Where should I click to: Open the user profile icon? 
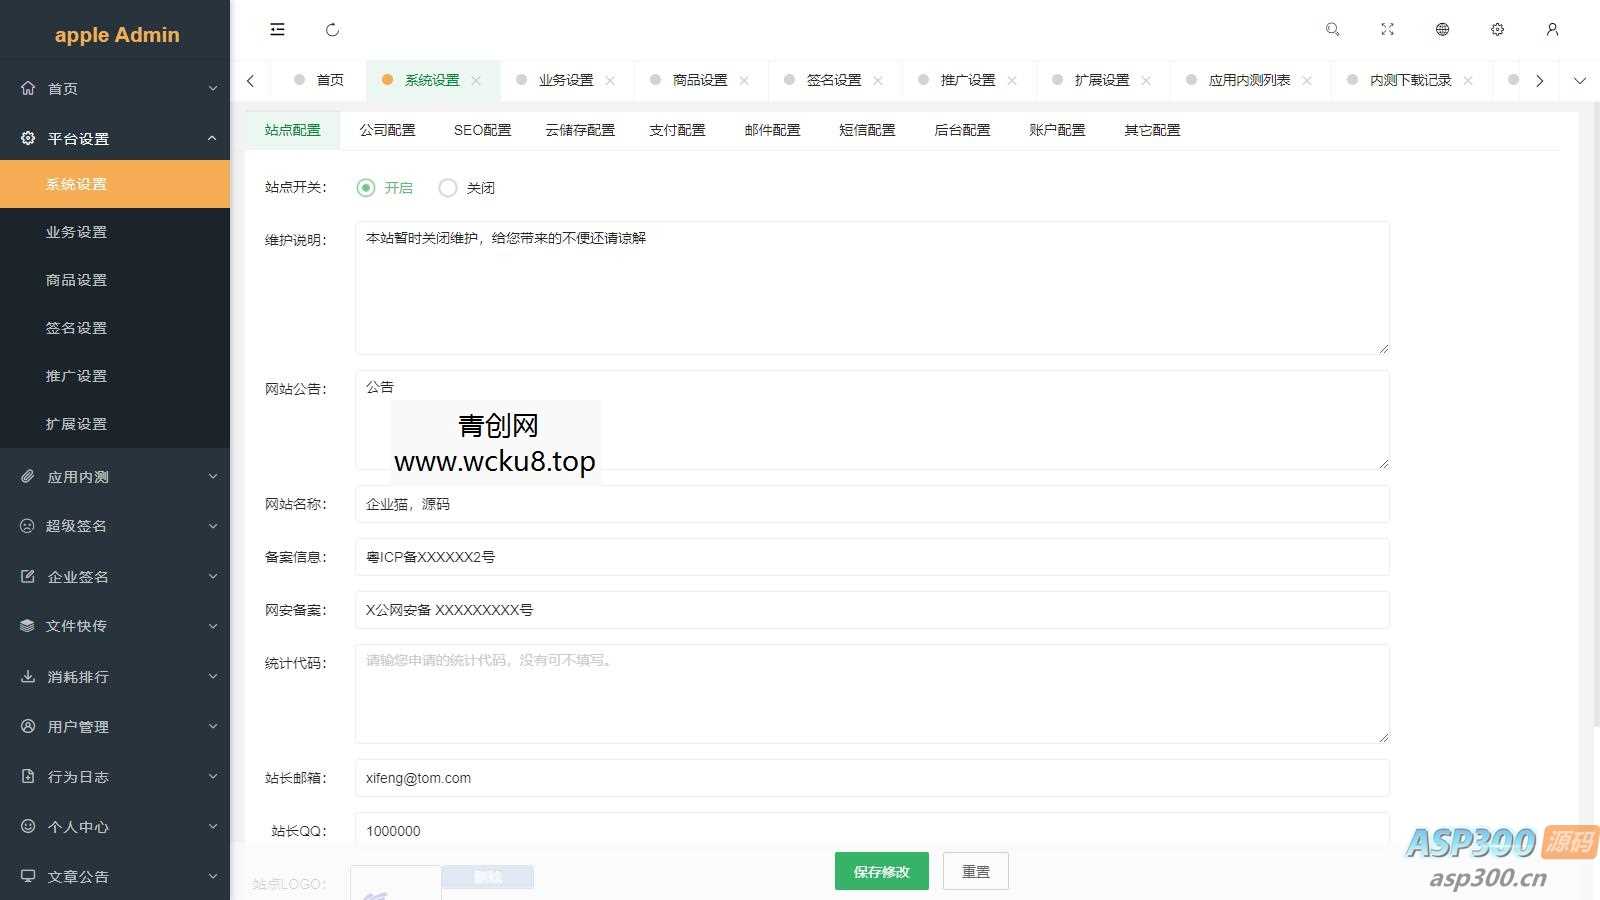pos(1552,29)
